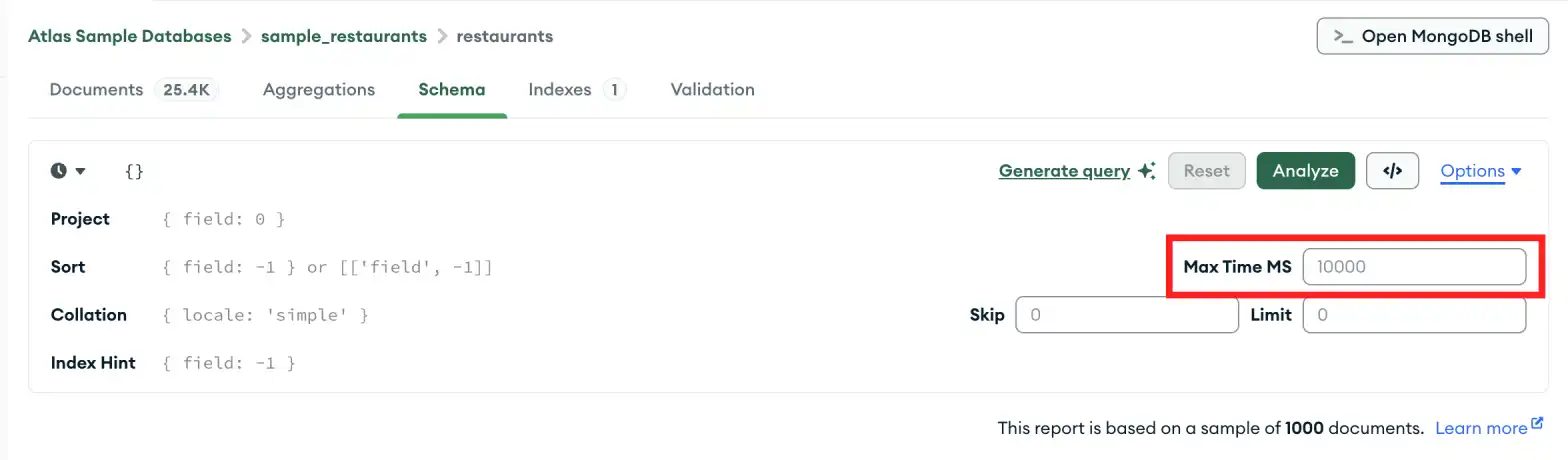Focus the Max Time MS field
This screenshot has width=1568, height=460.
[1414, 267]
